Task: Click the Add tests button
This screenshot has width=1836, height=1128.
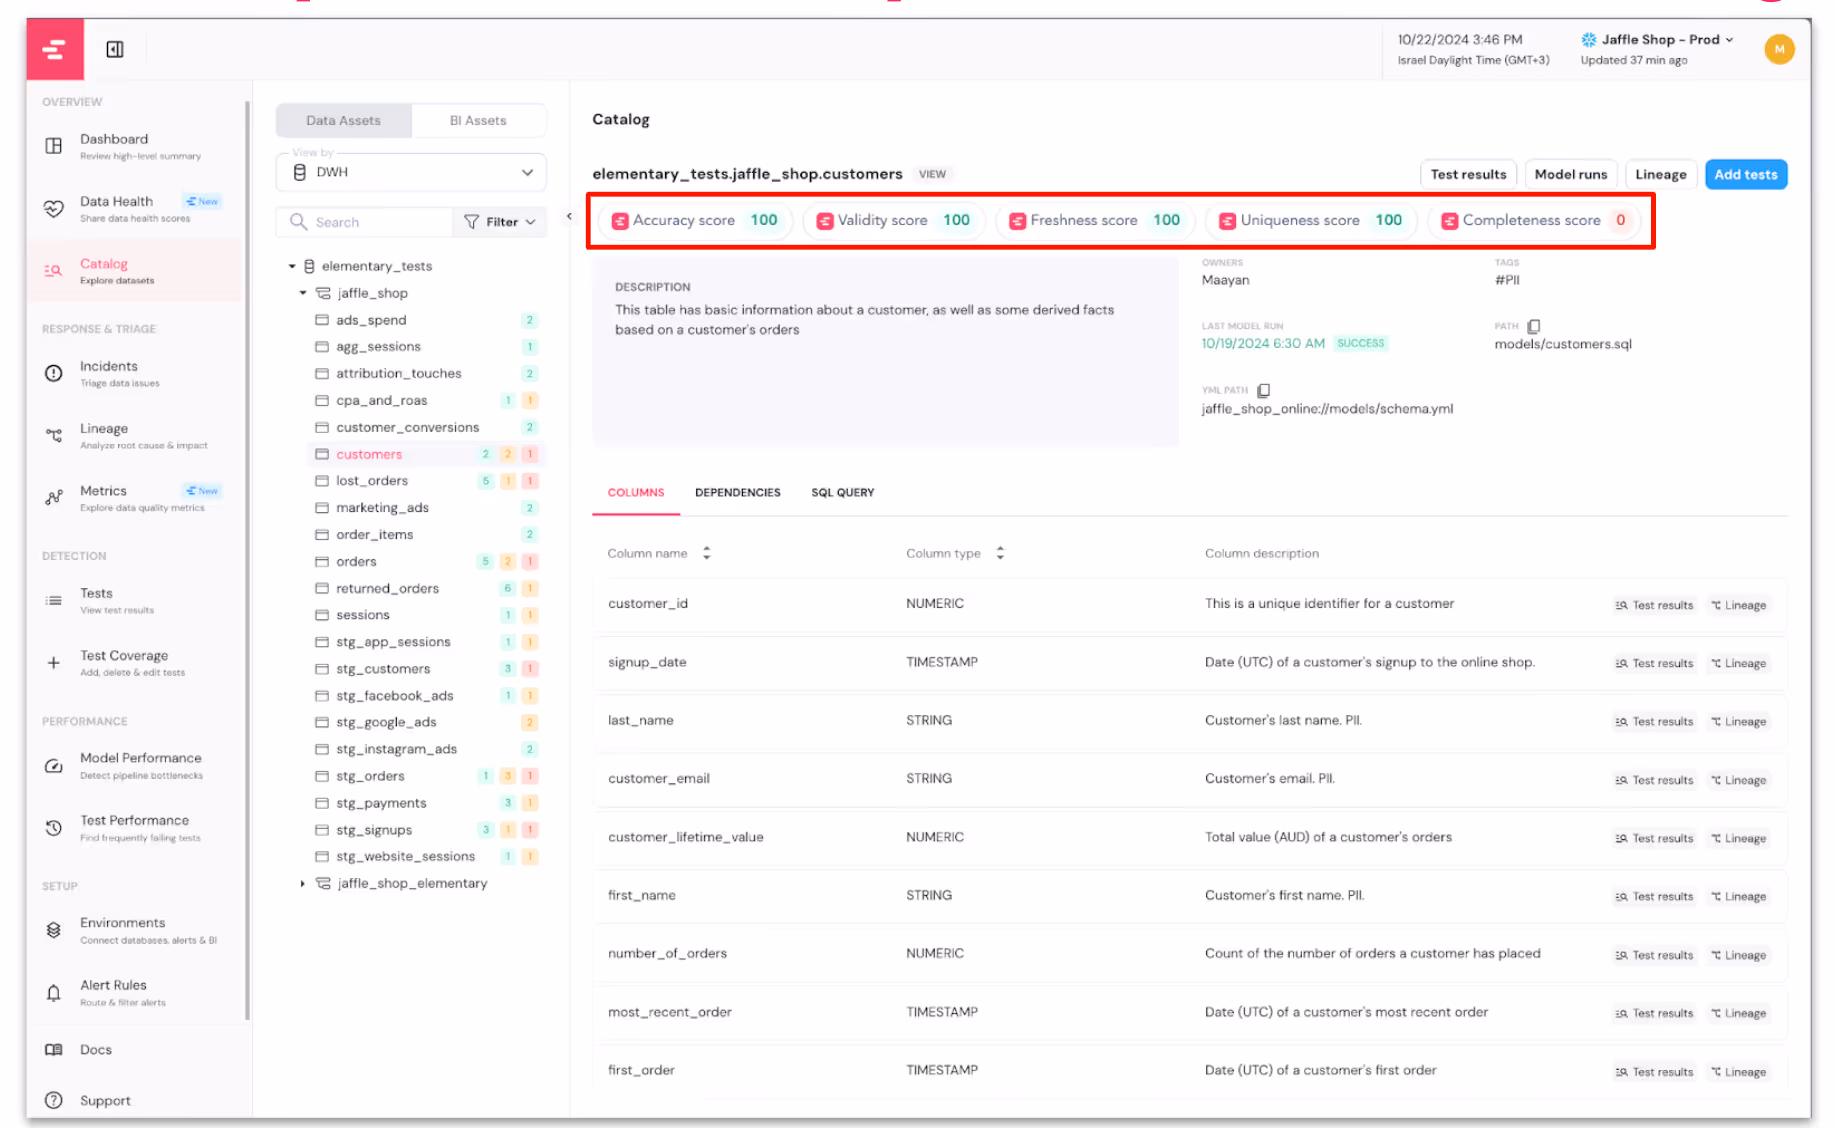Action: [x=1746, y=174]
